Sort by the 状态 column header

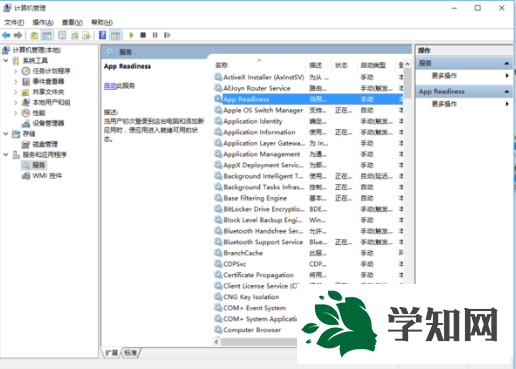coord(341,65)
